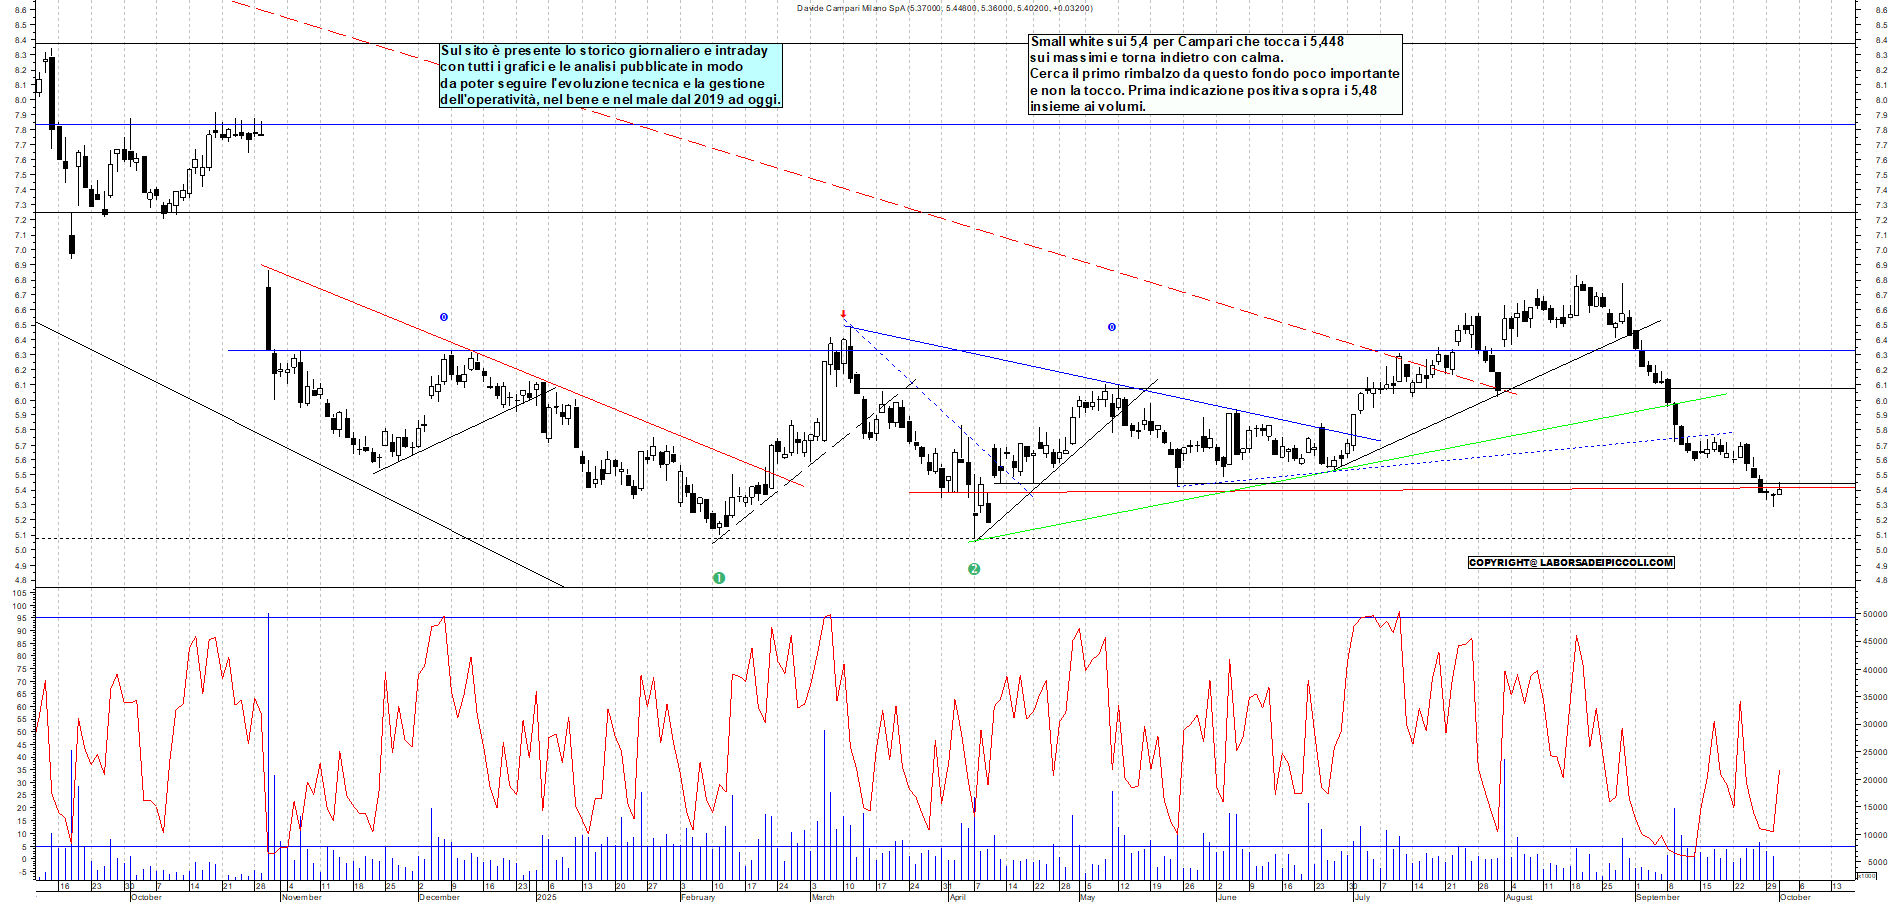Click the Davide Campari Milano SpA chart title
This screenshot has width=1890, height=902.
(x=944, y=8)
